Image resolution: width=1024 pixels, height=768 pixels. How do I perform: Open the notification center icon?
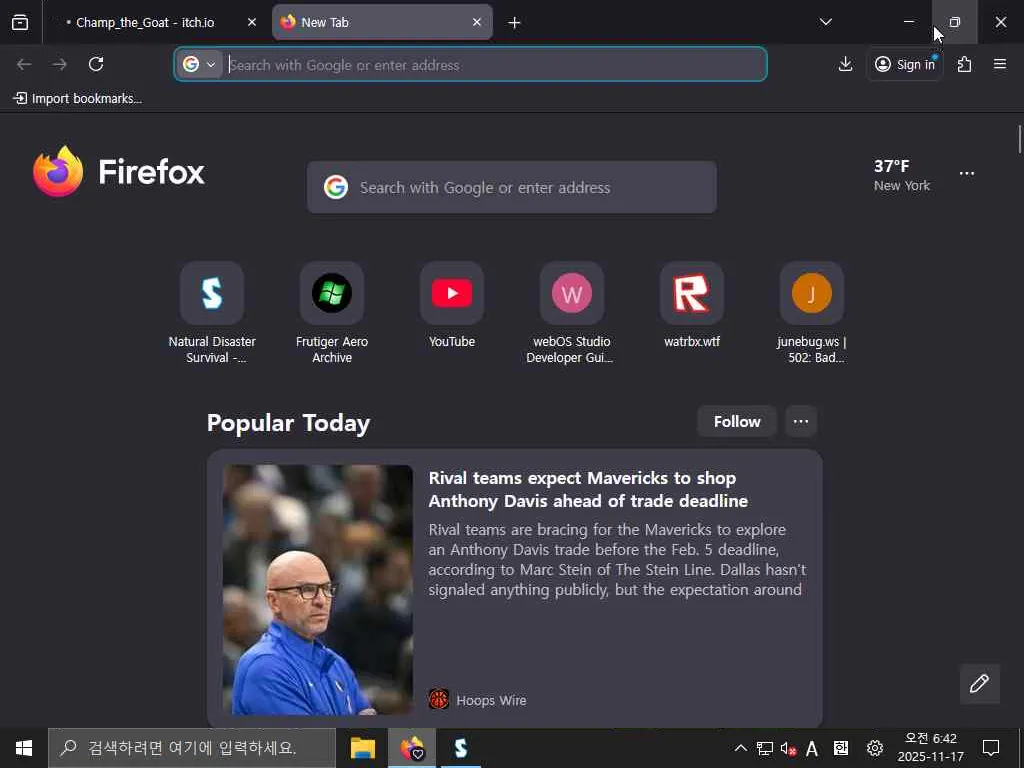991,748
